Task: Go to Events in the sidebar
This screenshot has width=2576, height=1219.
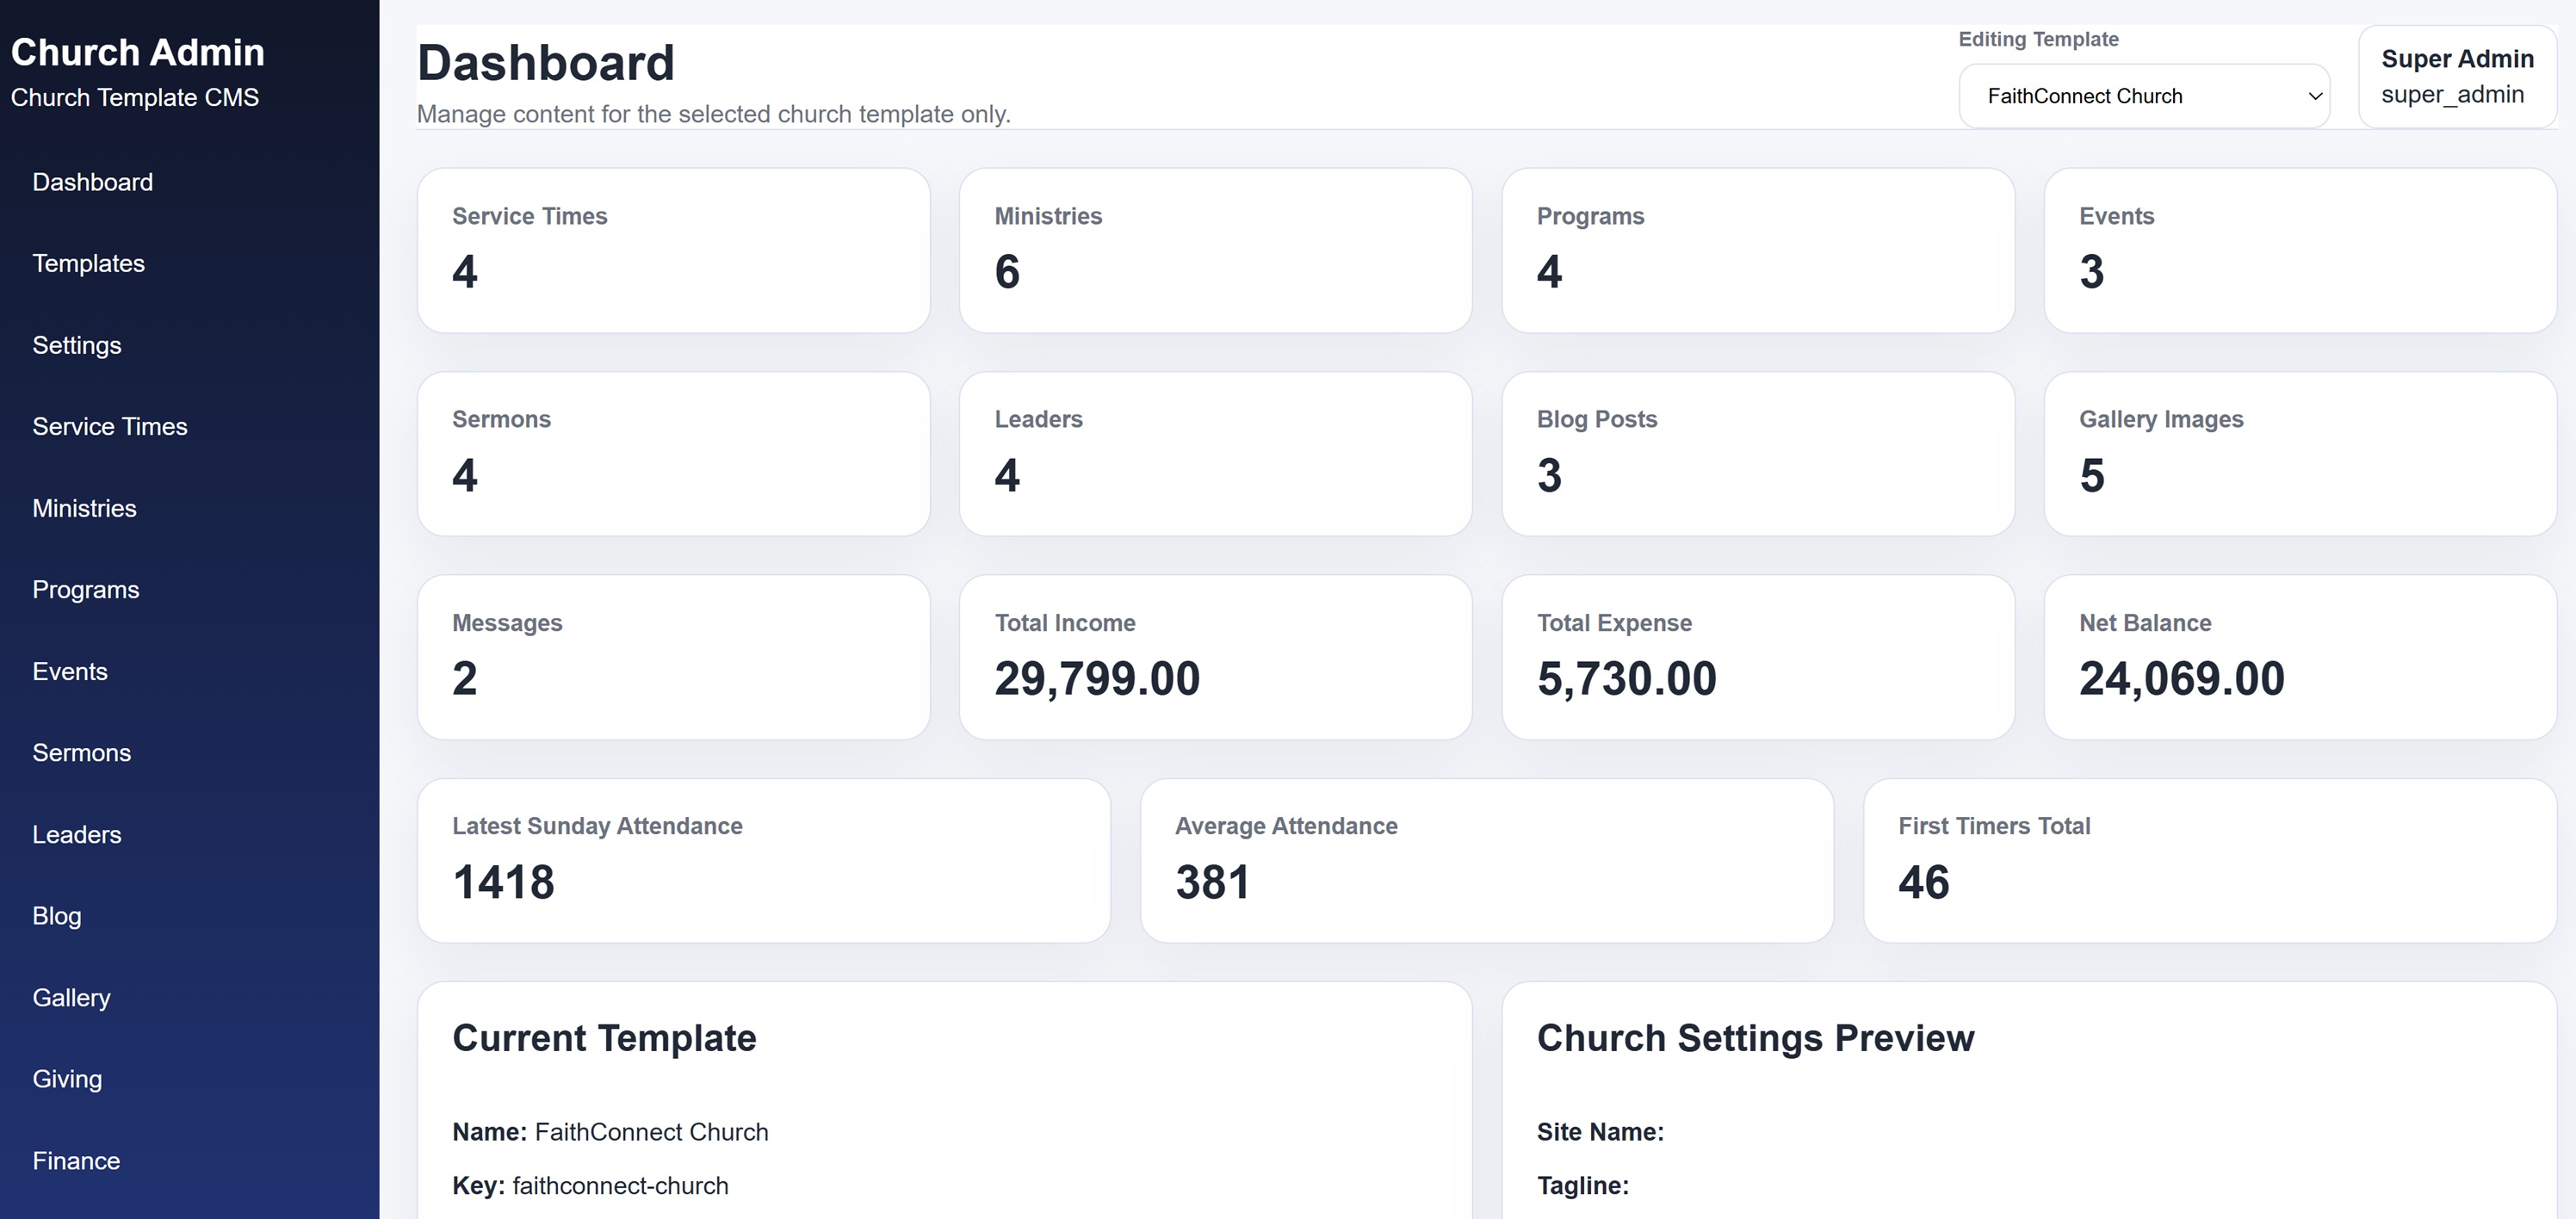Action: pyautogui.click(x=70, y=671)
